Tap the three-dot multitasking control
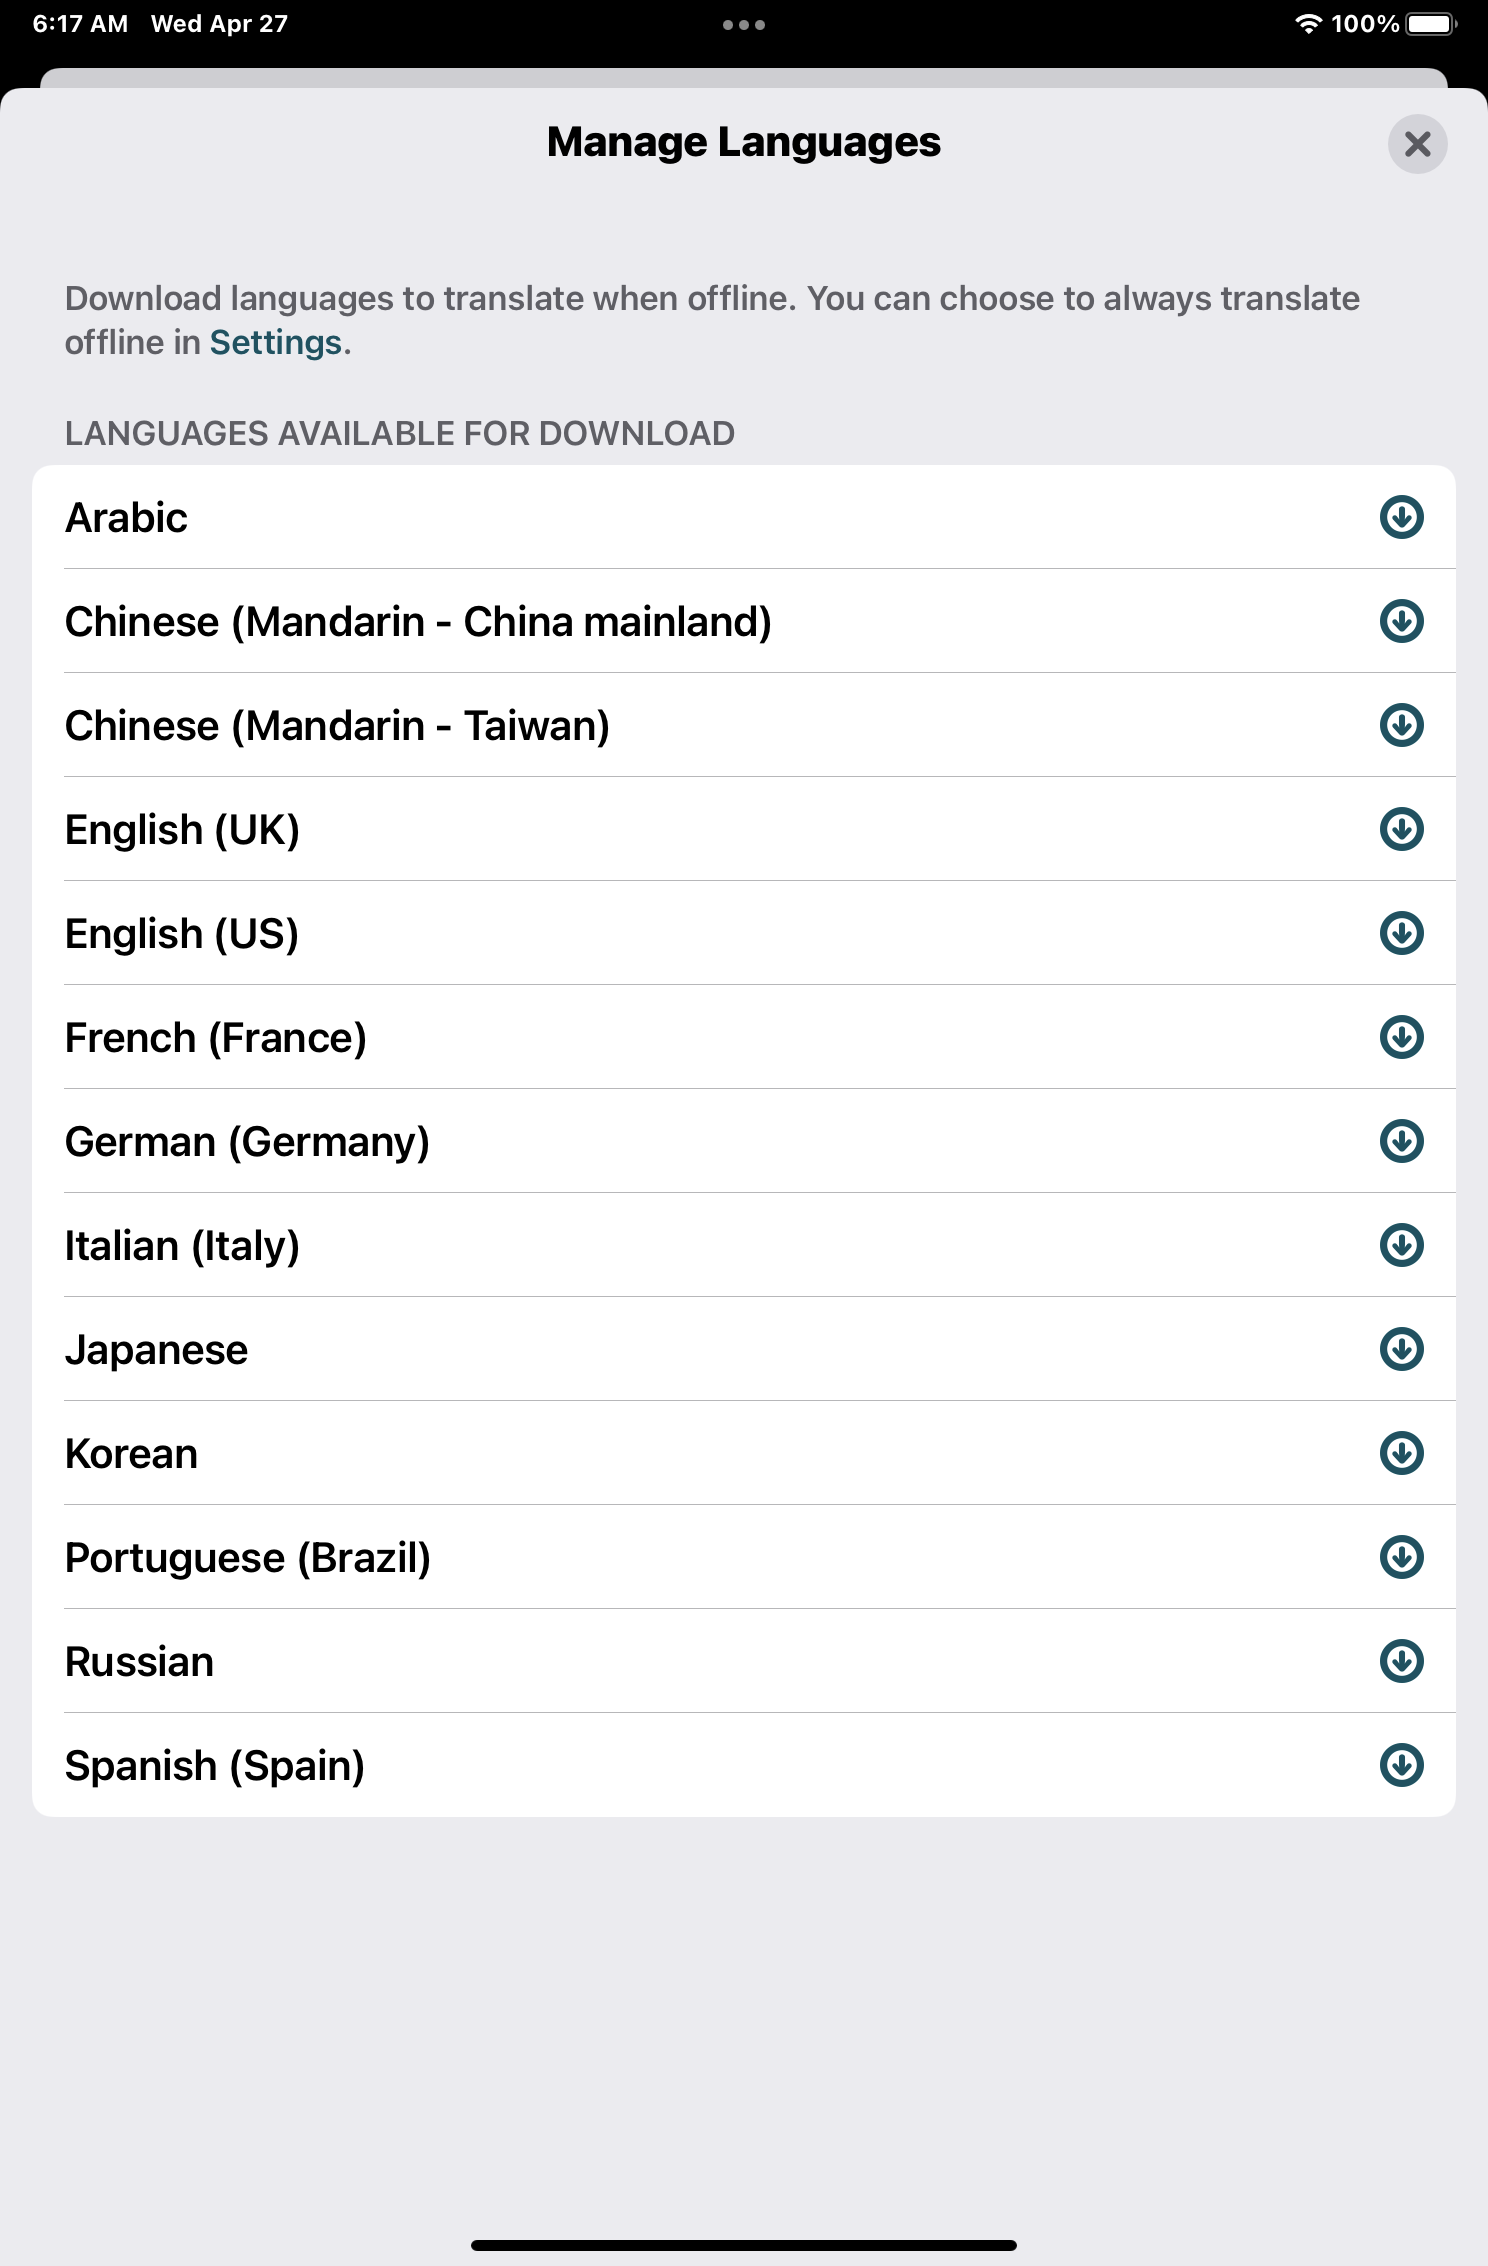Image resolution: width=1488 pixels, height=2266 pixels. 744,25
